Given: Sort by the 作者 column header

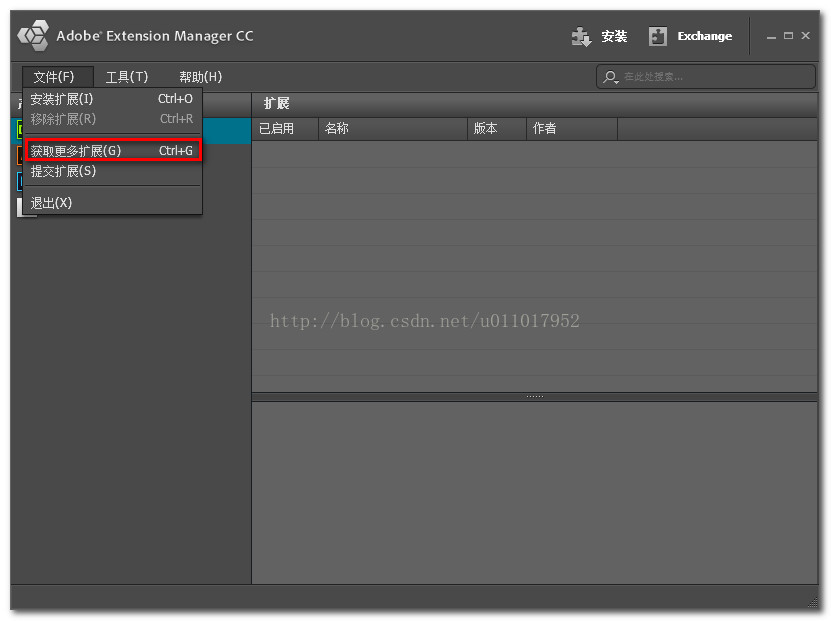Looking at the screenshot, I should pos(571,128).
